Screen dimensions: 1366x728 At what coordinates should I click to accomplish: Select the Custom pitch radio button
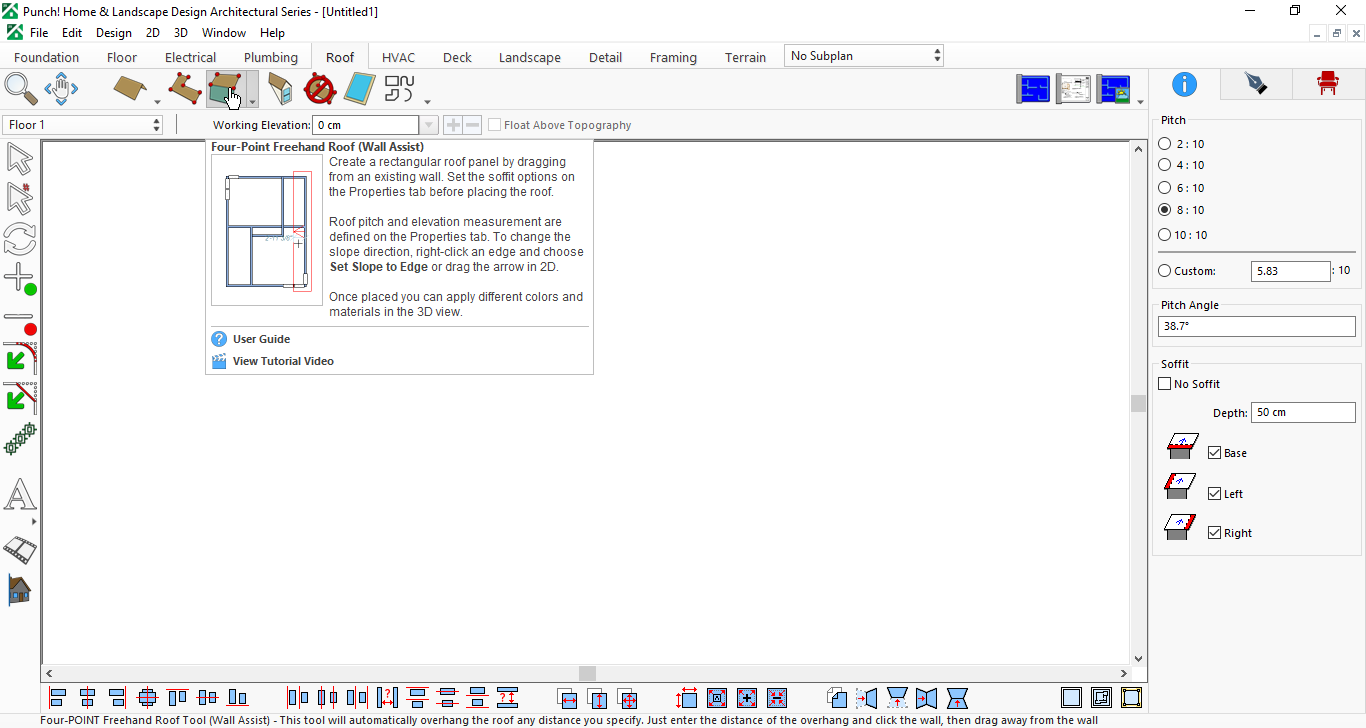(1164, 271)
